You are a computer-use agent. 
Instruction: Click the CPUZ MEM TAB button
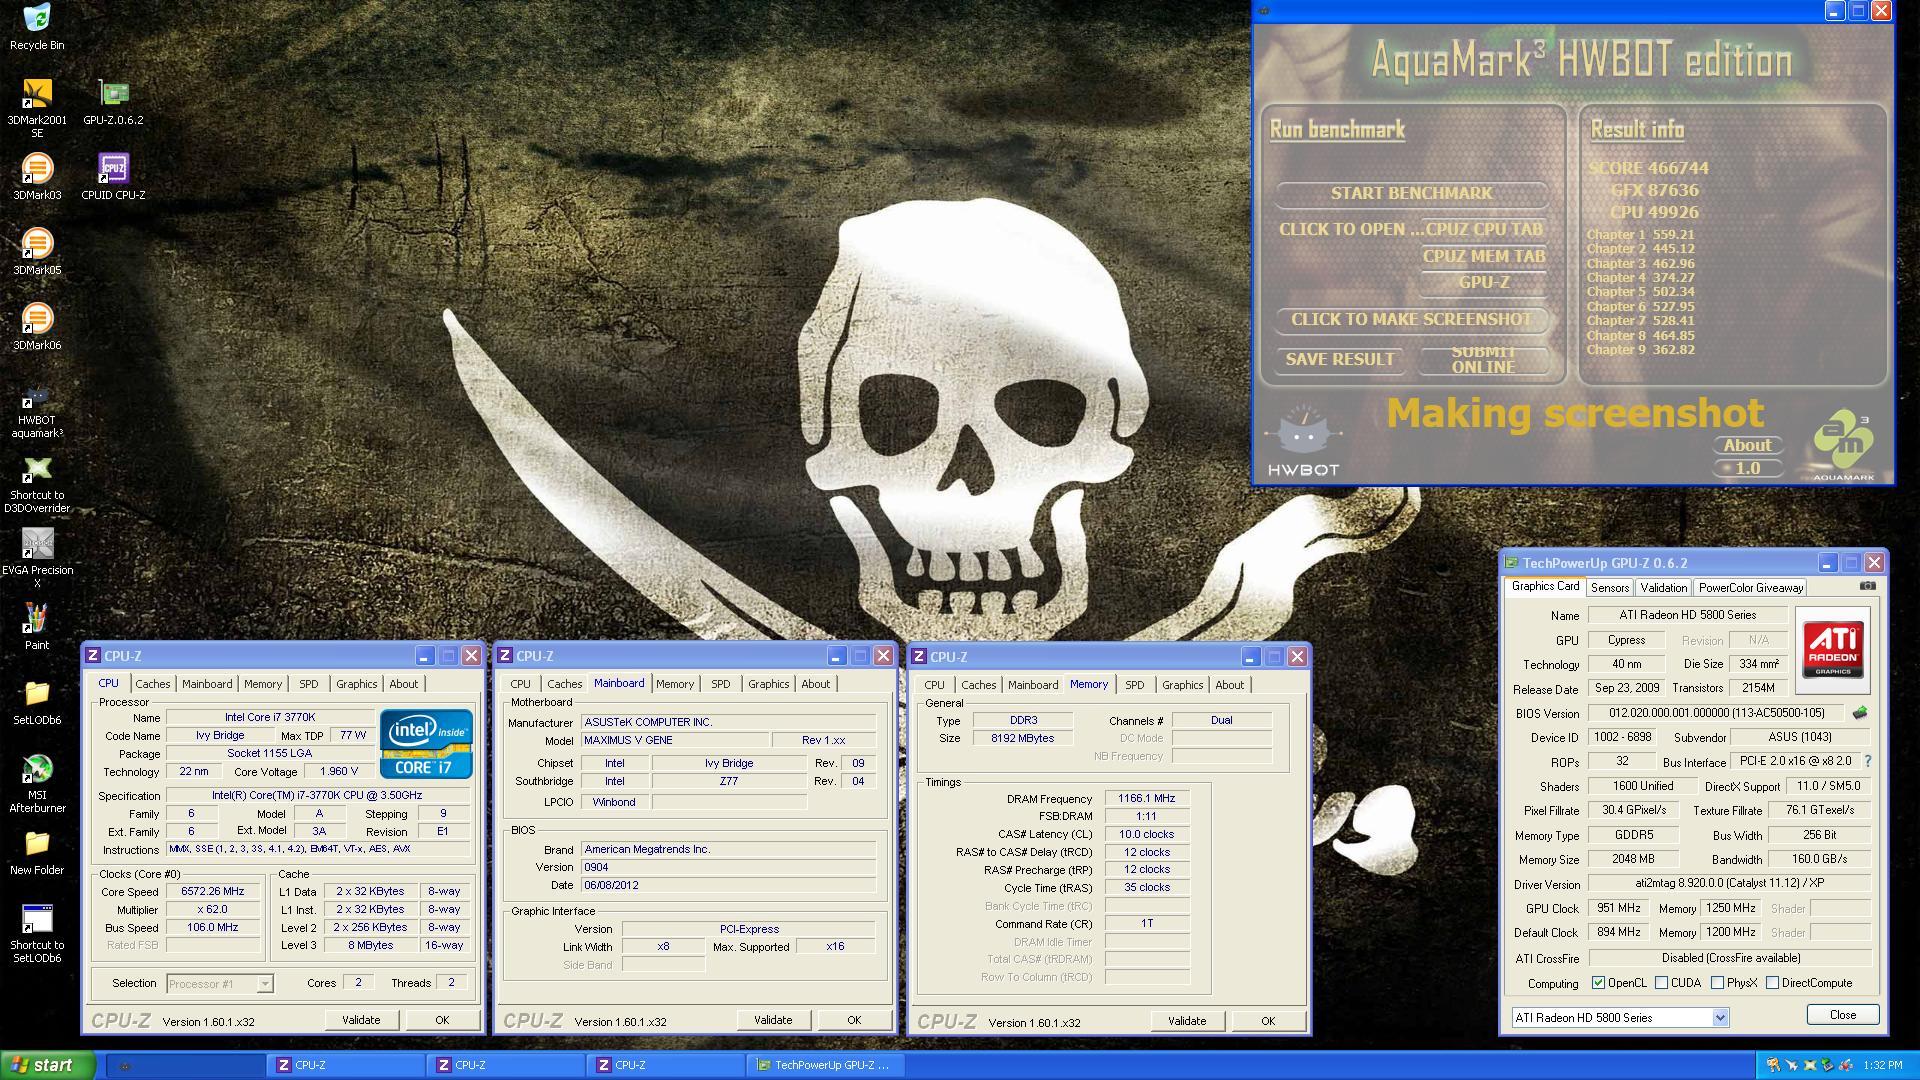(x=1484, y=256)
